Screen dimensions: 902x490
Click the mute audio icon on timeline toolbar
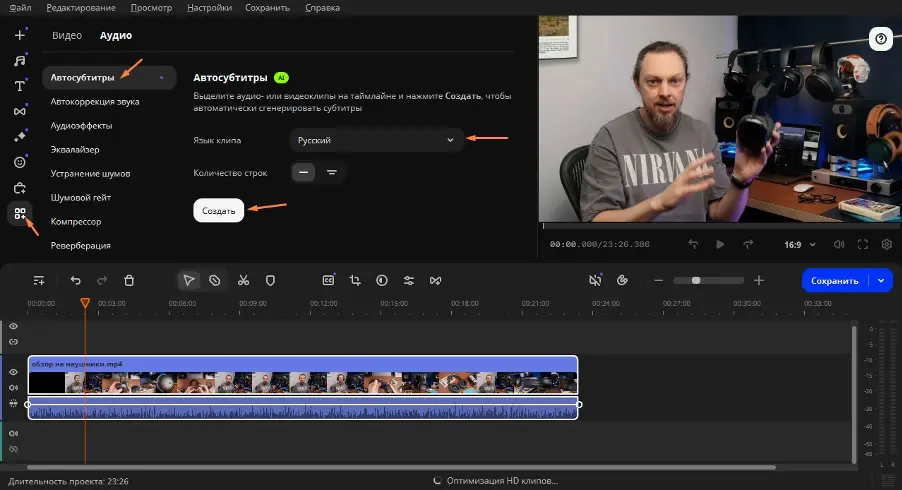pyautogui.click(x=595, y=281)
